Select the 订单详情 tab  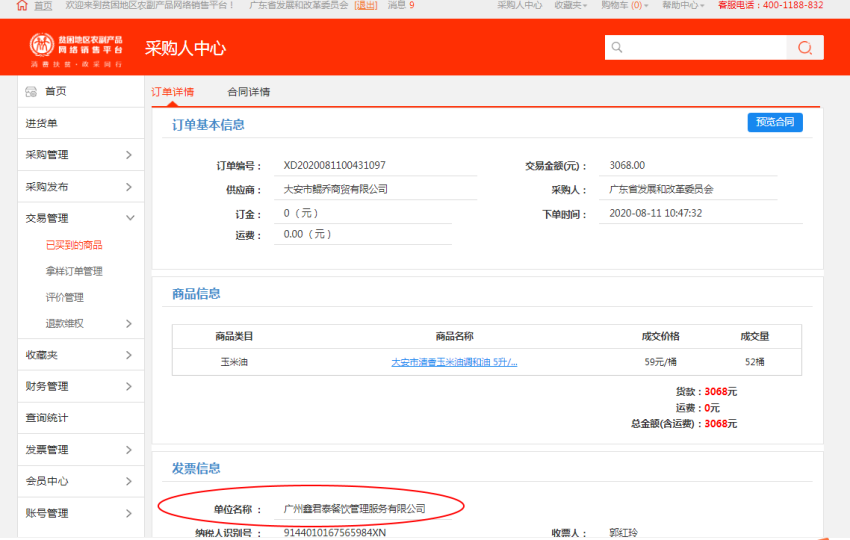[173, 92]
